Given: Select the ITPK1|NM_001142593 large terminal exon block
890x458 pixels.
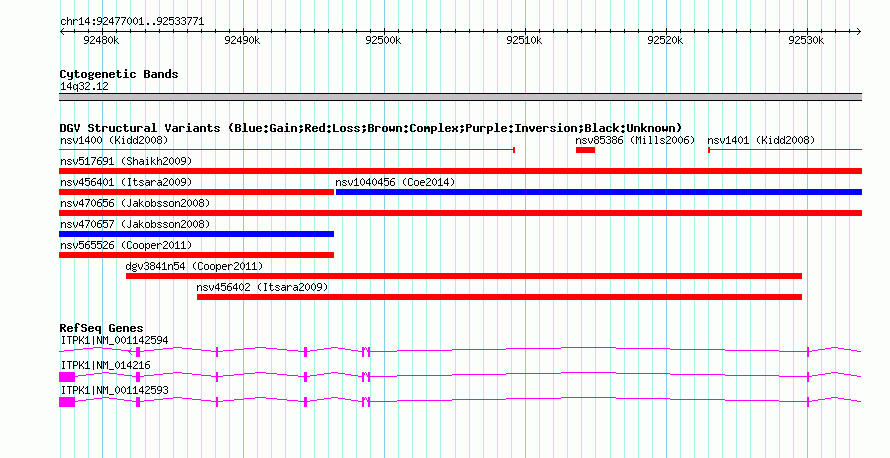Looking at the screenshot, I should (67, 402).
